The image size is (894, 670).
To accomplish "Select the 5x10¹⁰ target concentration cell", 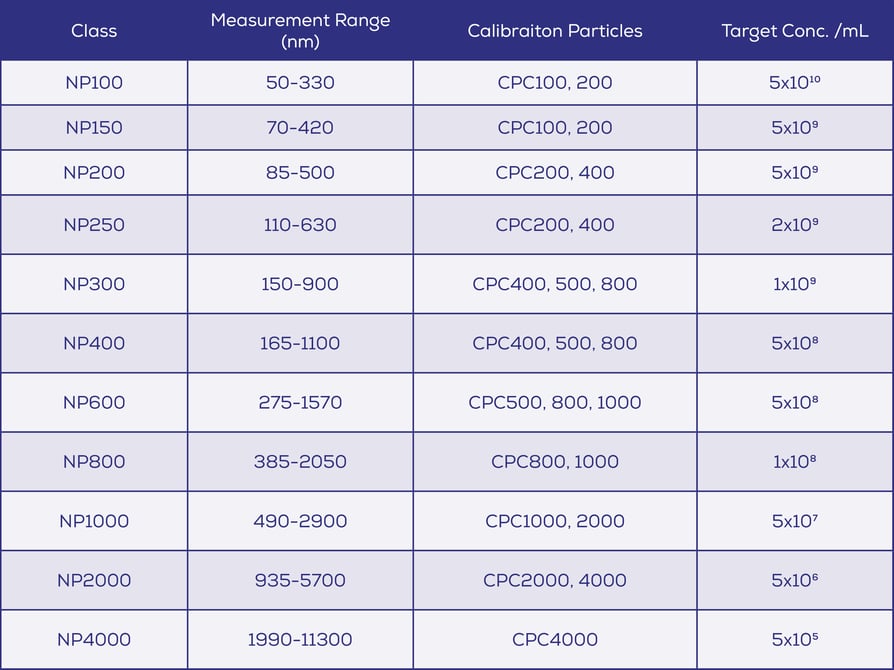I will pyautogui.click(x=795, y=83).
